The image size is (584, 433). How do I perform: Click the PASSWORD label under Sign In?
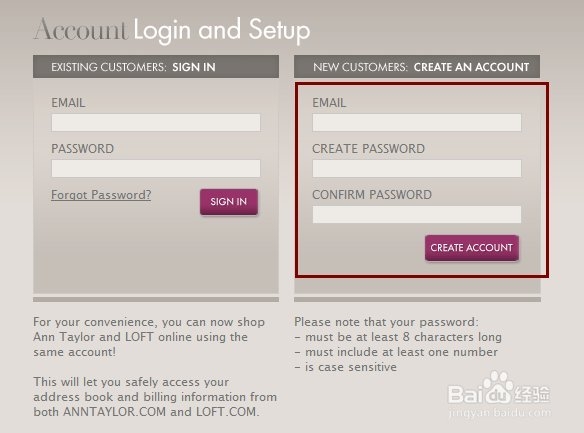82,149
